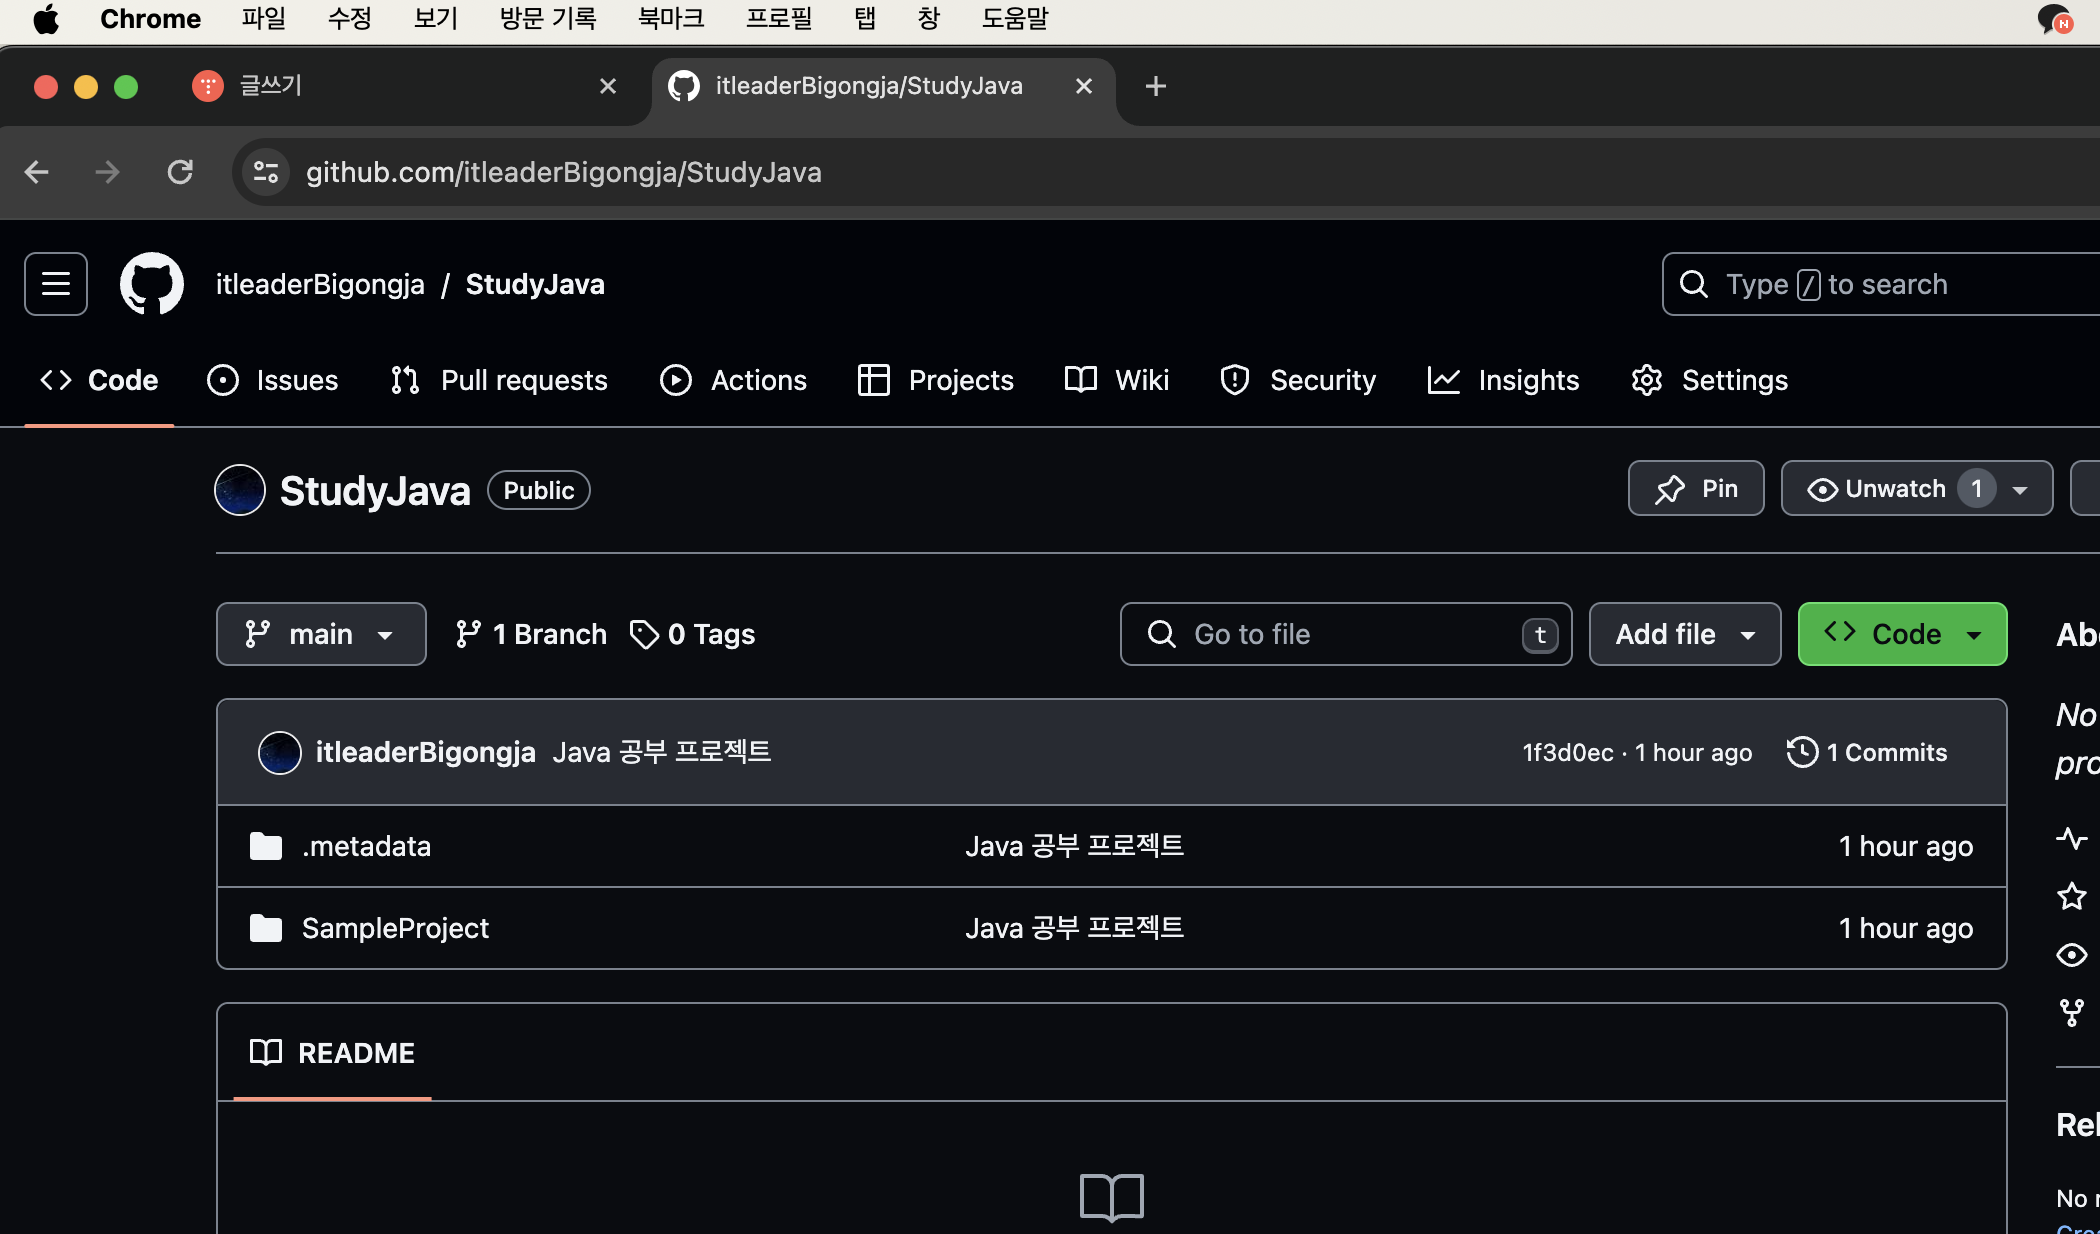Open the Unwatch notifications dropdown
This screenshot has height=1234, width=2100.
click(1917, 488)
